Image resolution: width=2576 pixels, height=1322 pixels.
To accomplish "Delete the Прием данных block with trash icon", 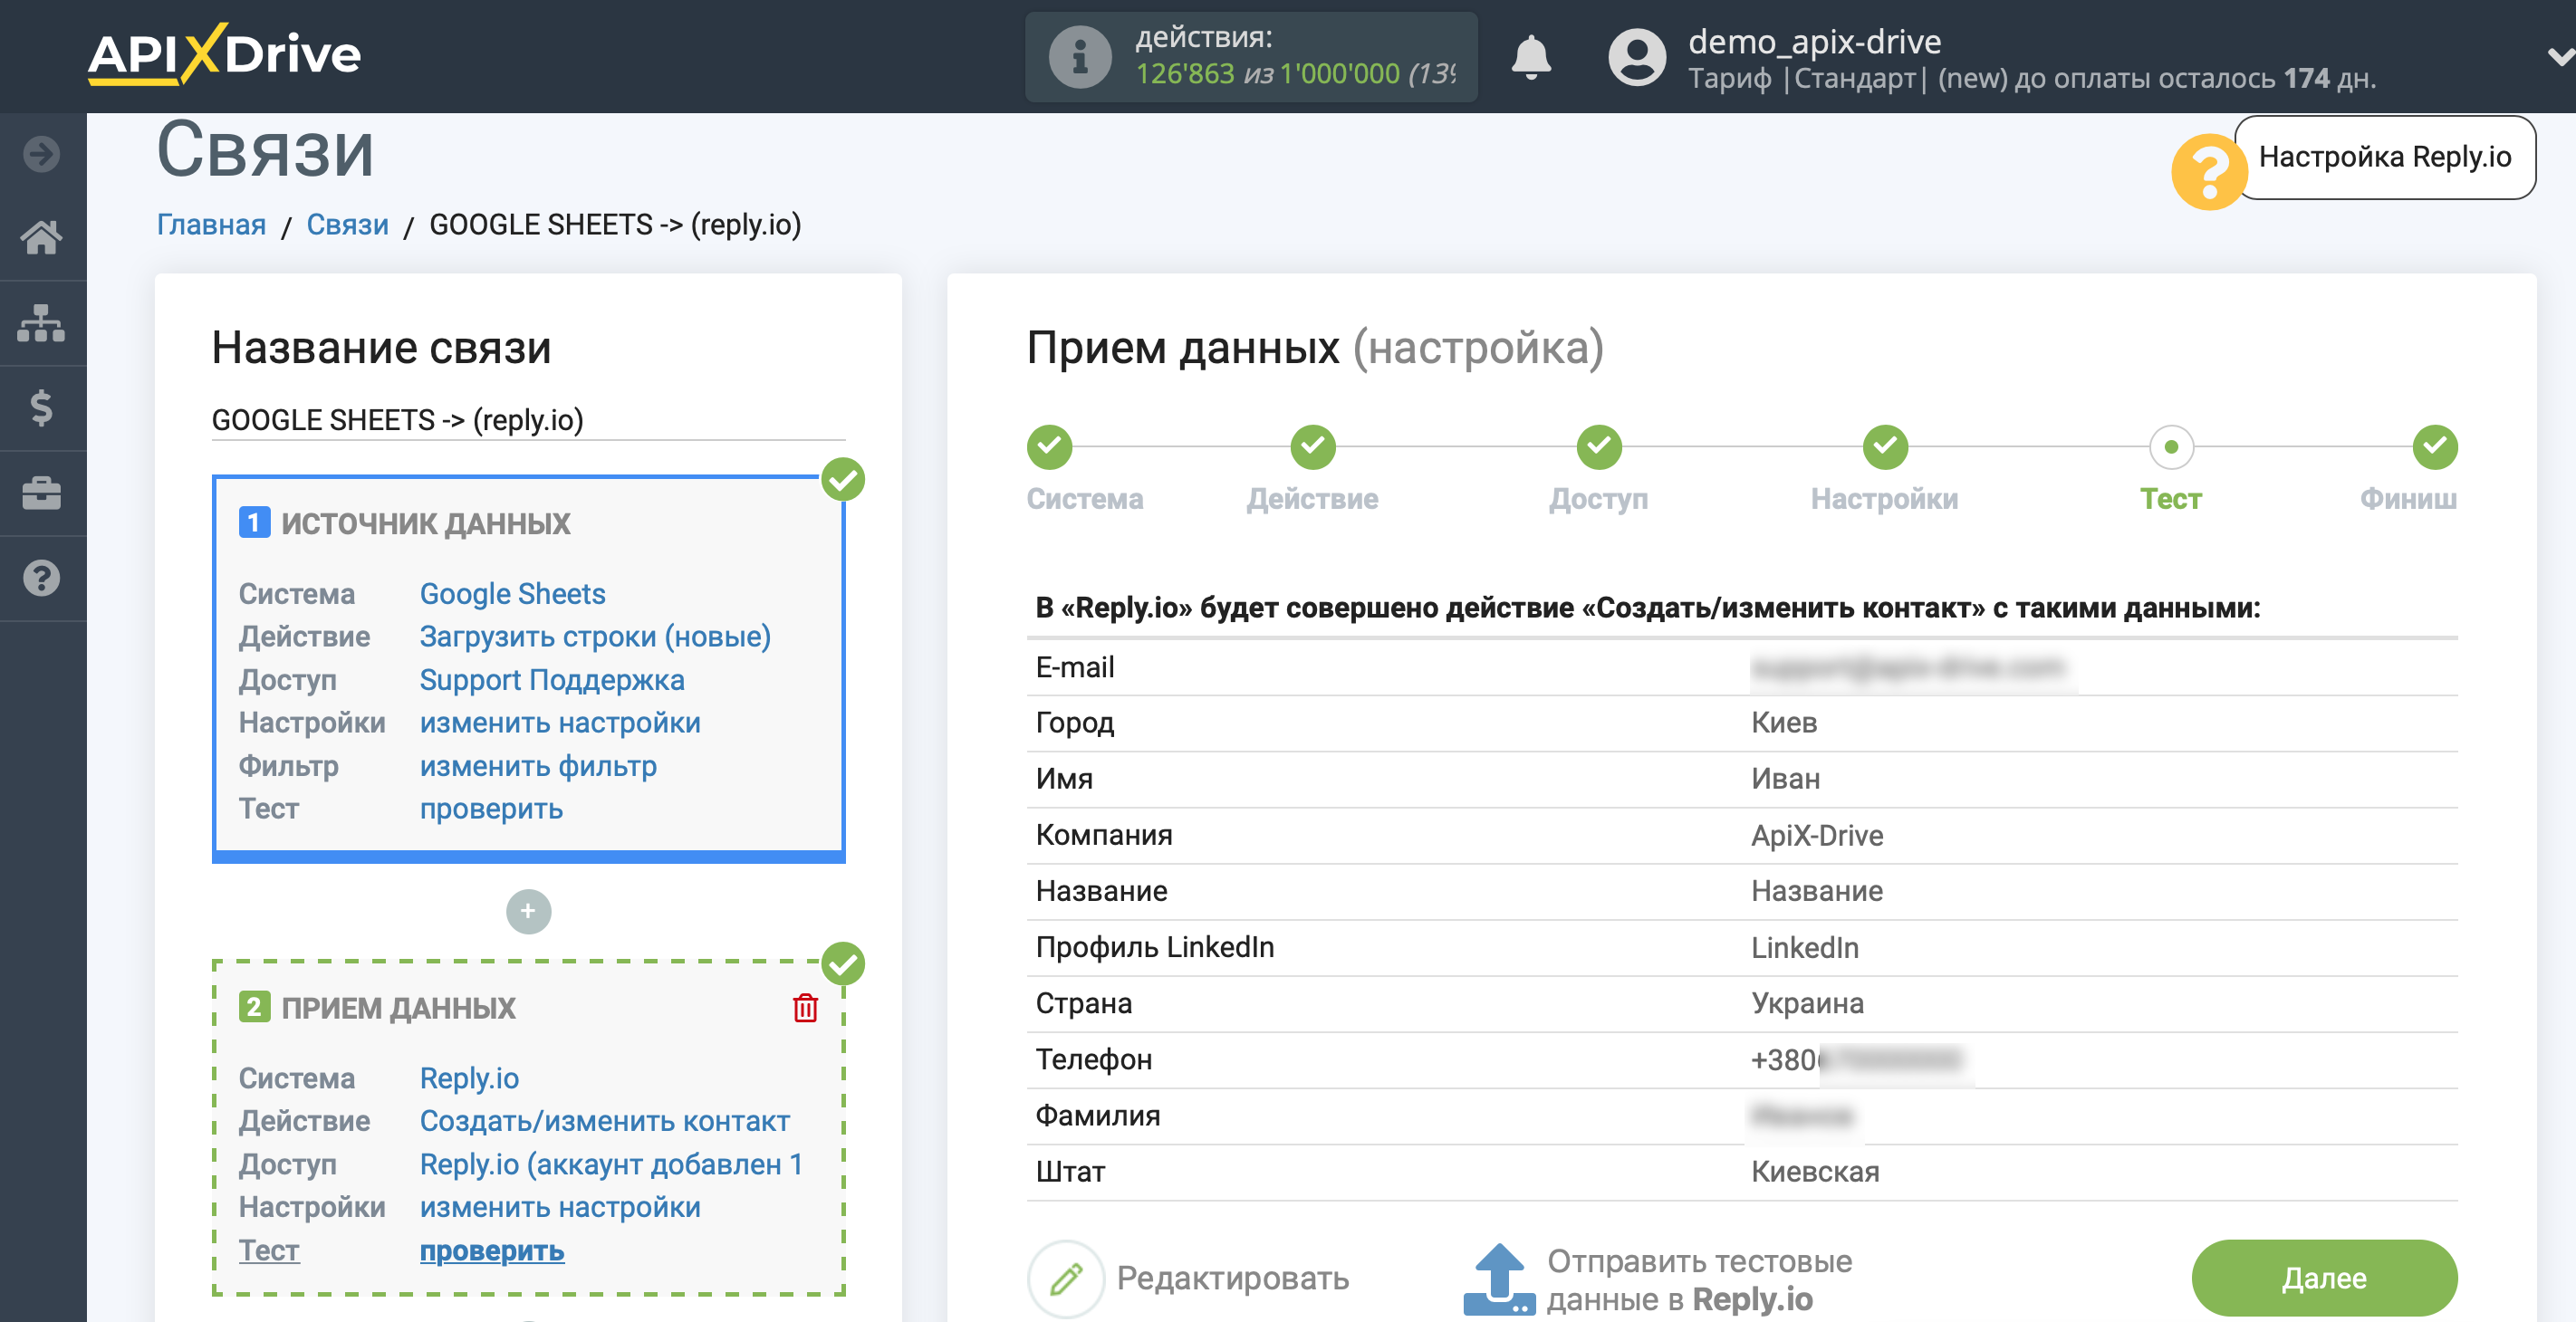I will coord(805,1008).
